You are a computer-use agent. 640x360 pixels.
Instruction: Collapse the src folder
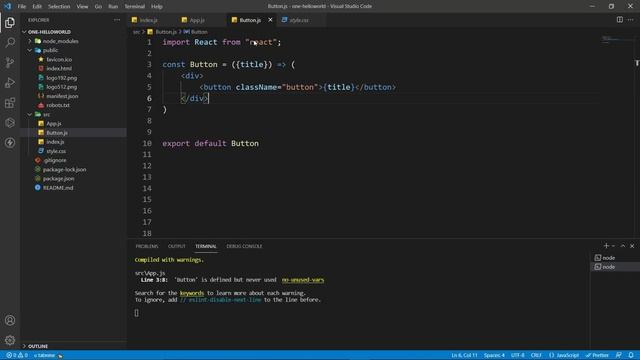[x=30, y=115]
